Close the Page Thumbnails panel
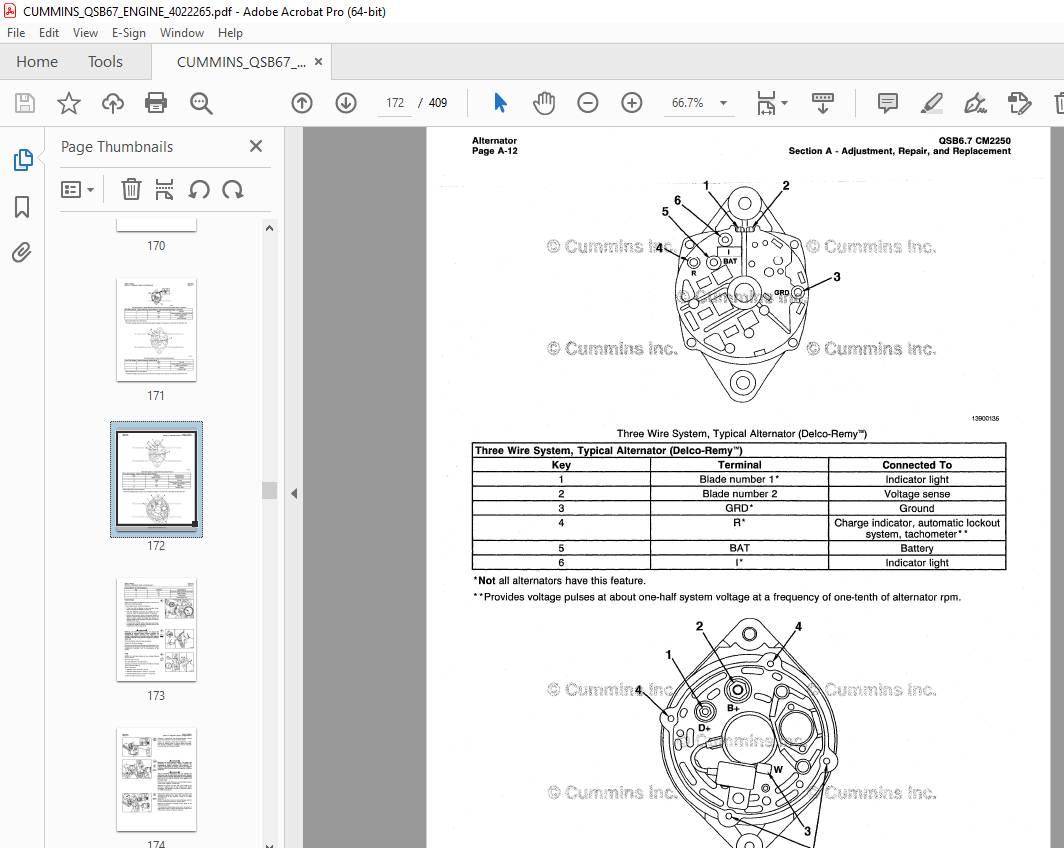1064x848 pixels. 256,146
